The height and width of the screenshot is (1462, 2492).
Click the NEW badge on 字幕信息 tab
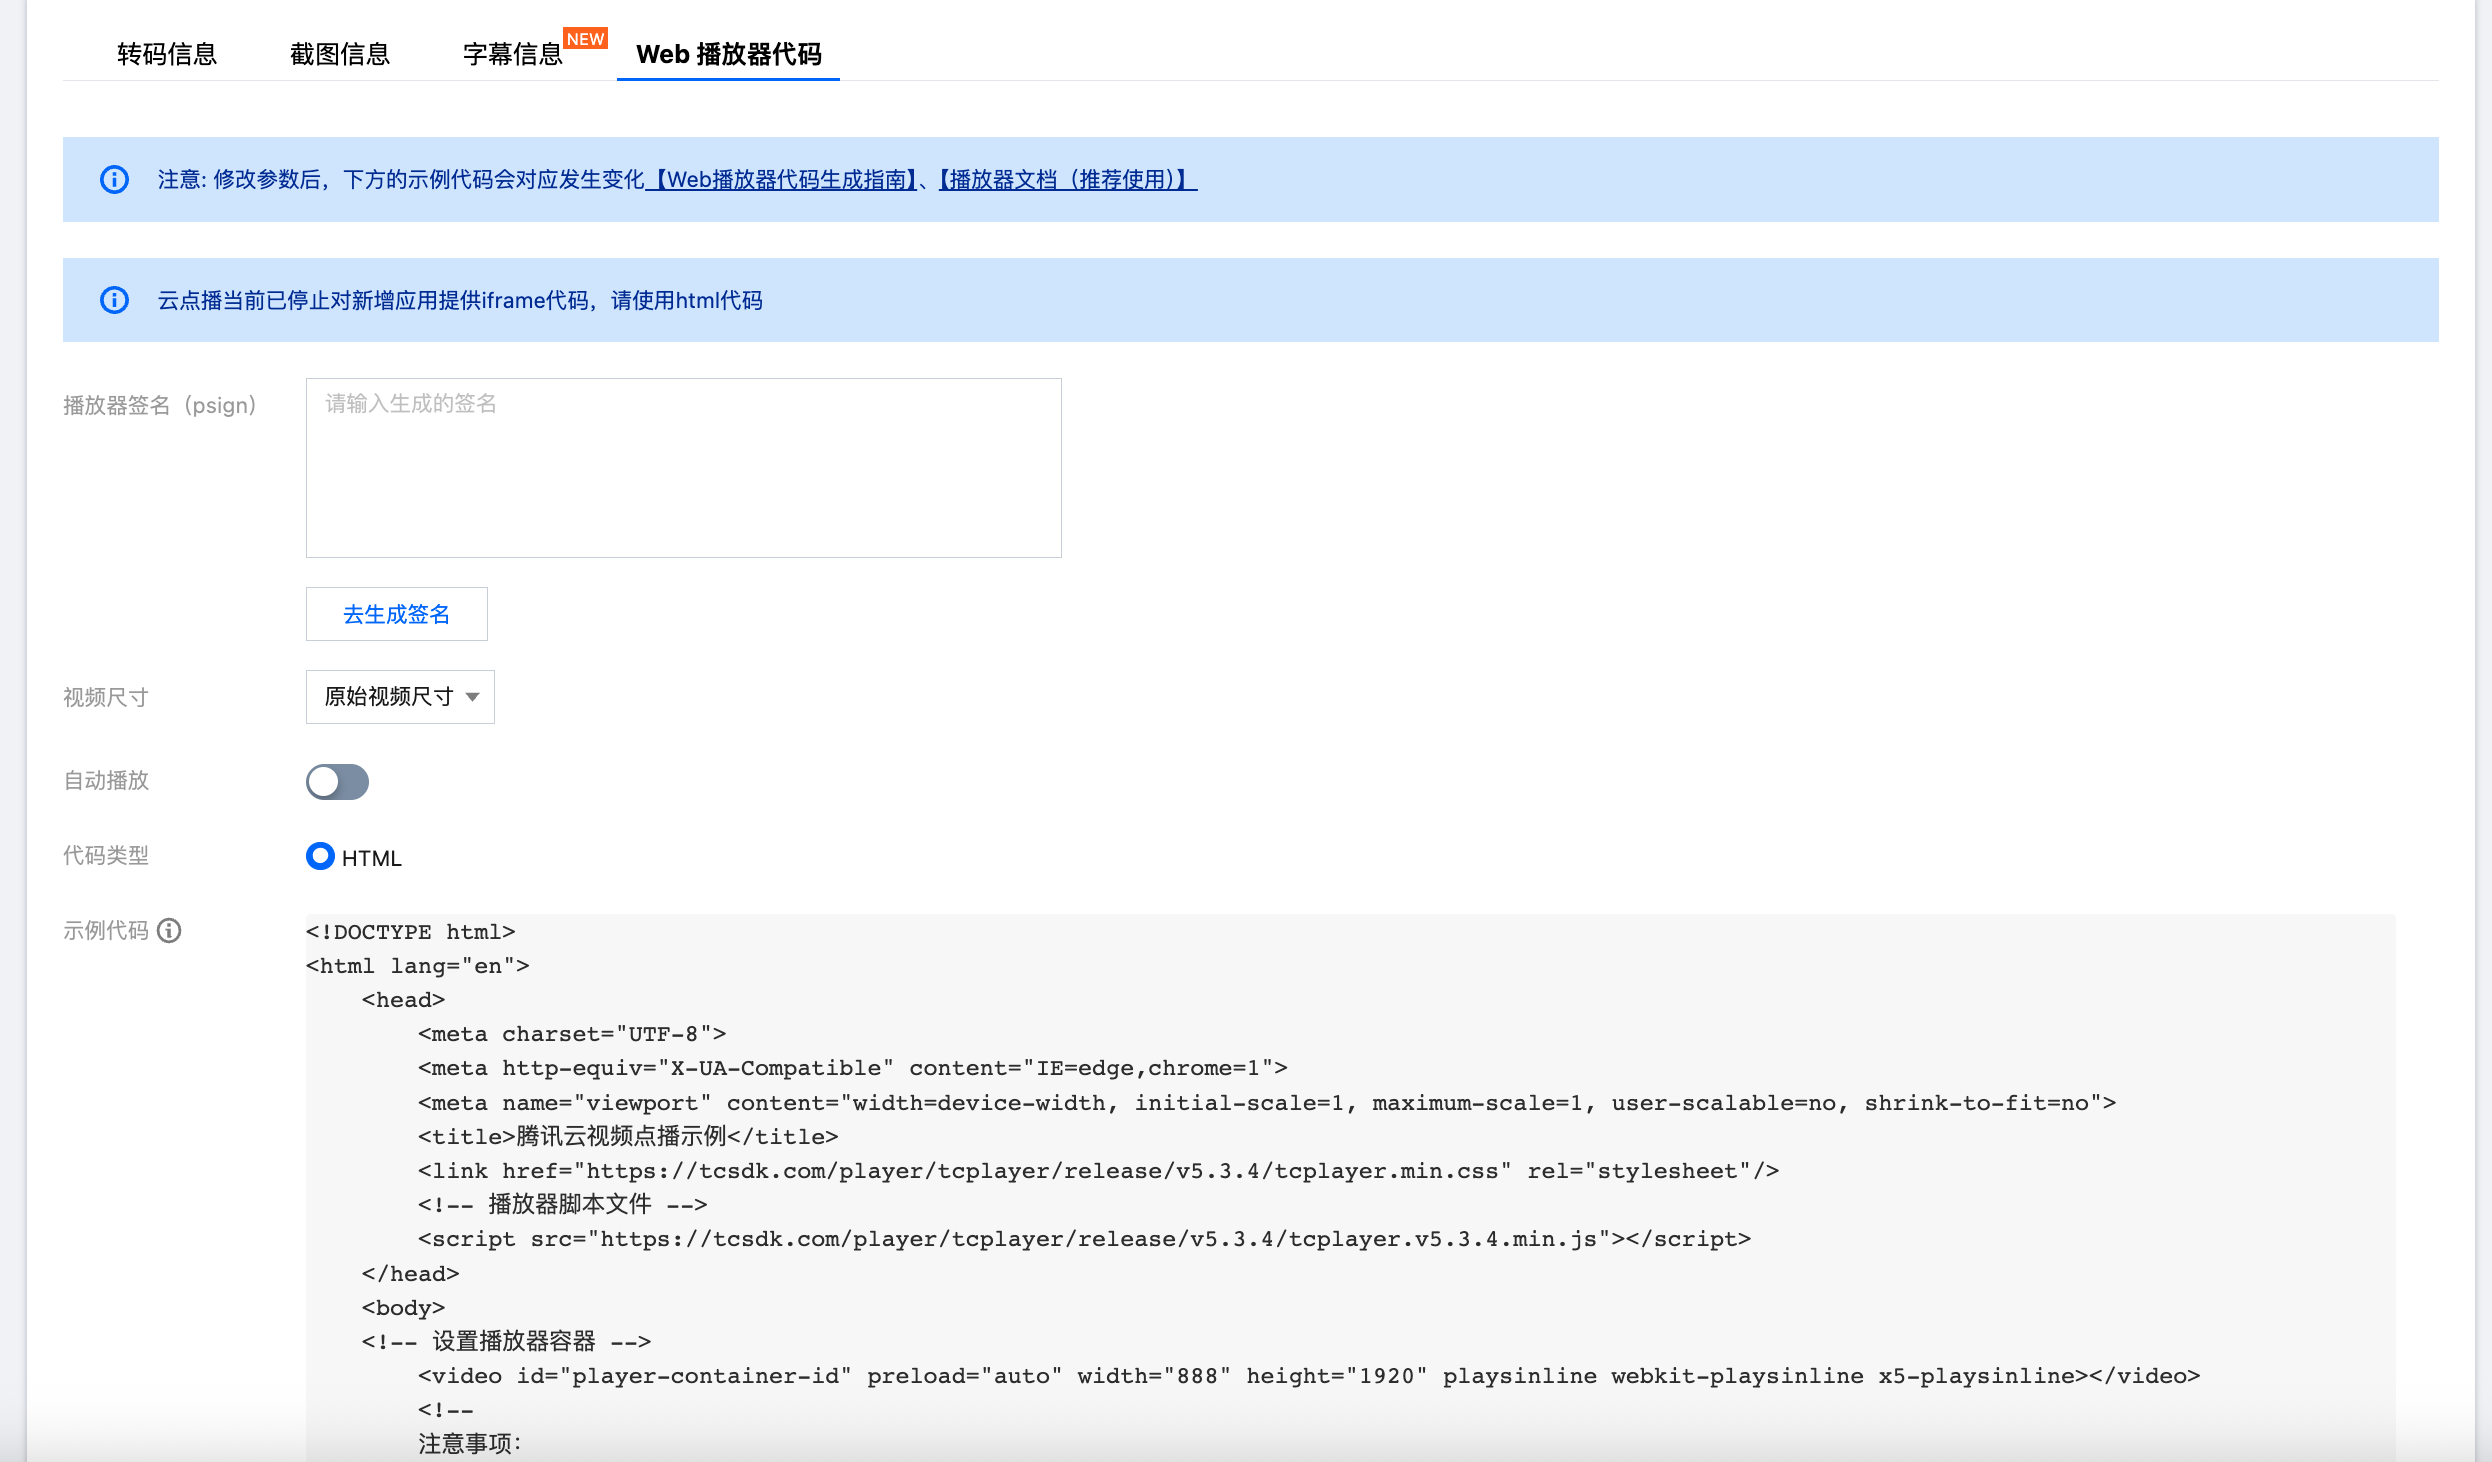click(585, 39)
